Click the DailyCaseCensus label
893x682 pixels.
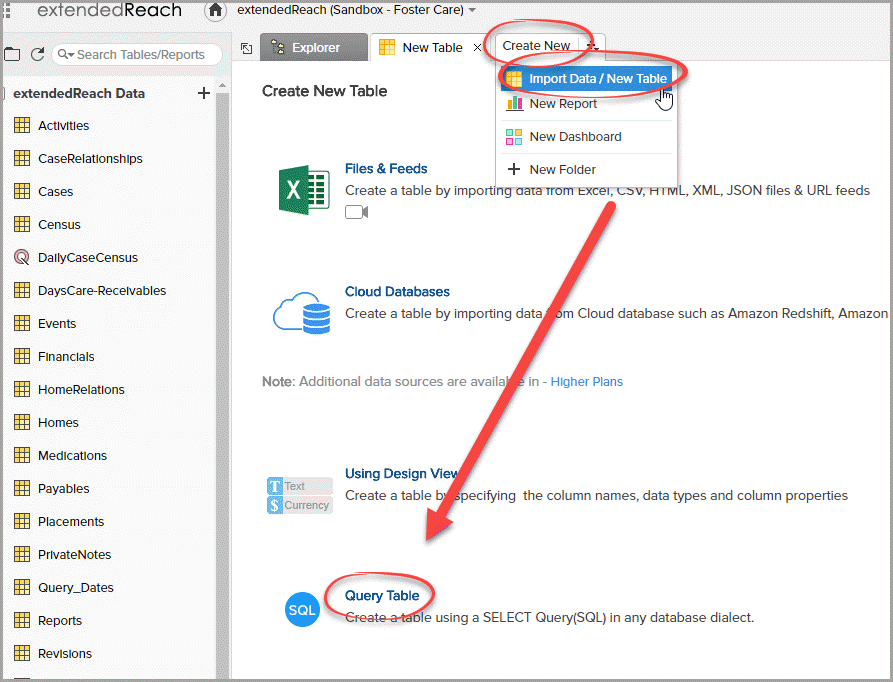click(x=88, y=257)
